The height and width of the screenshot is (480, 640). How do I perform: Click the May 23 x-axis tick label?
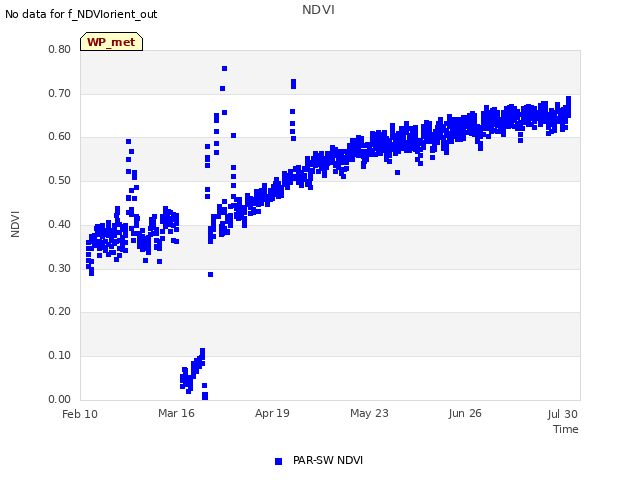(x=369, y=413)
